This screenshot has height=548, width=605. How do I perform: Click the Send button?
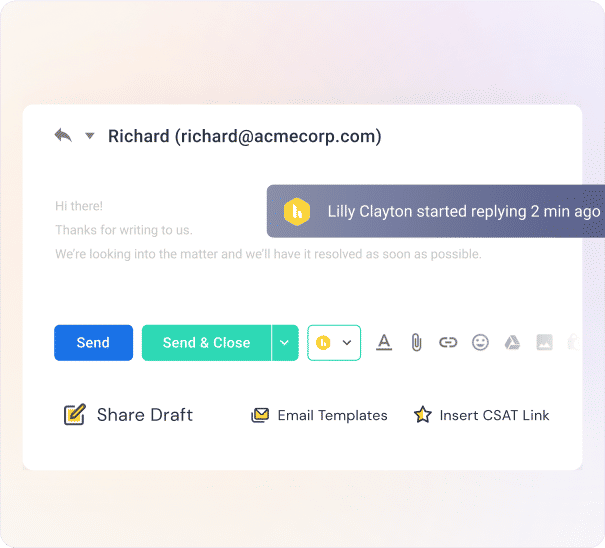tap(93, 343)
